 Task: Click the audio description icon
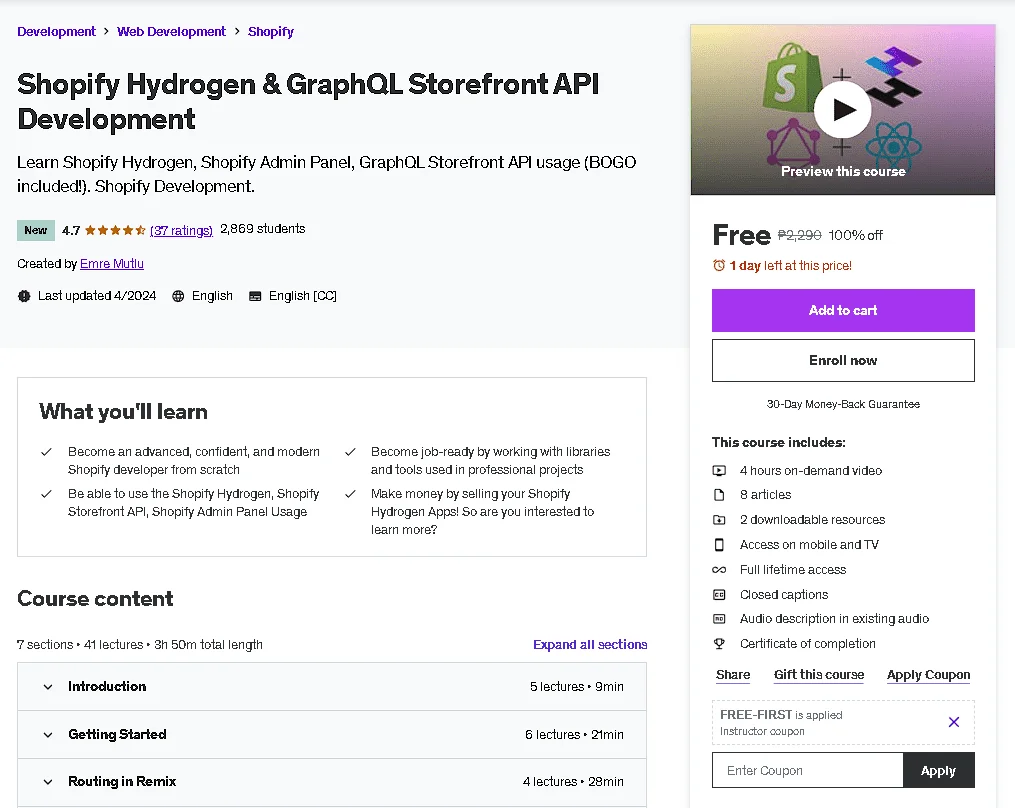(x=719, y=619)
